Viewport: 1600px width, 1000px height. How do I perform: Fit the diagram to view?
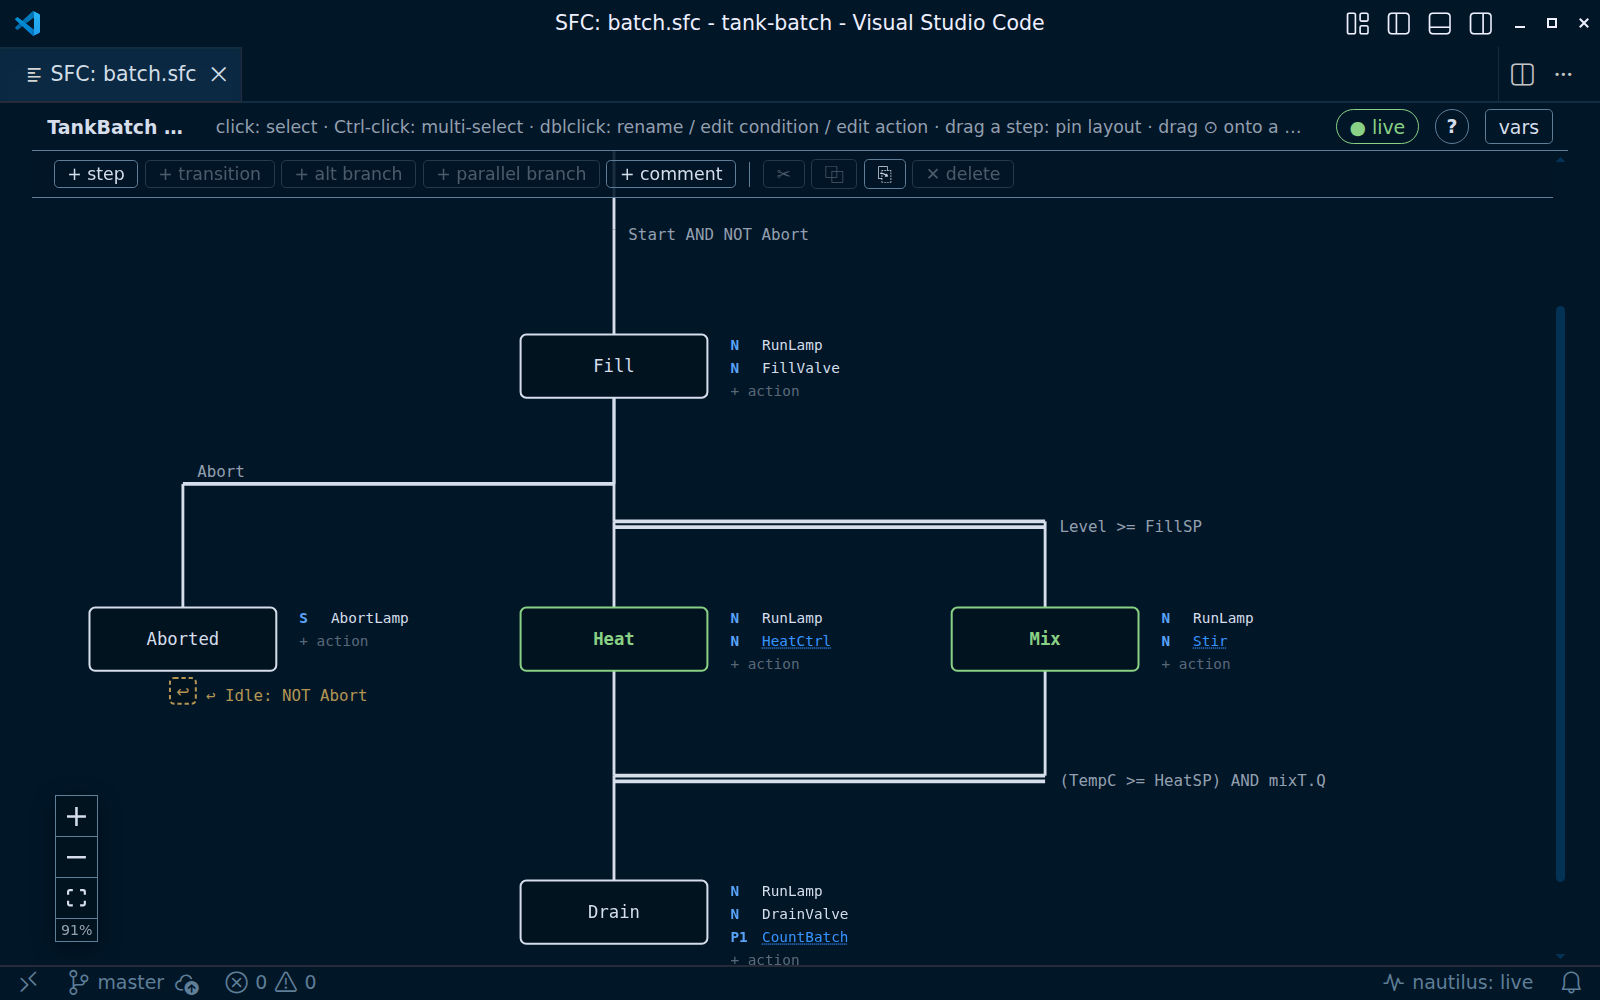76,898
